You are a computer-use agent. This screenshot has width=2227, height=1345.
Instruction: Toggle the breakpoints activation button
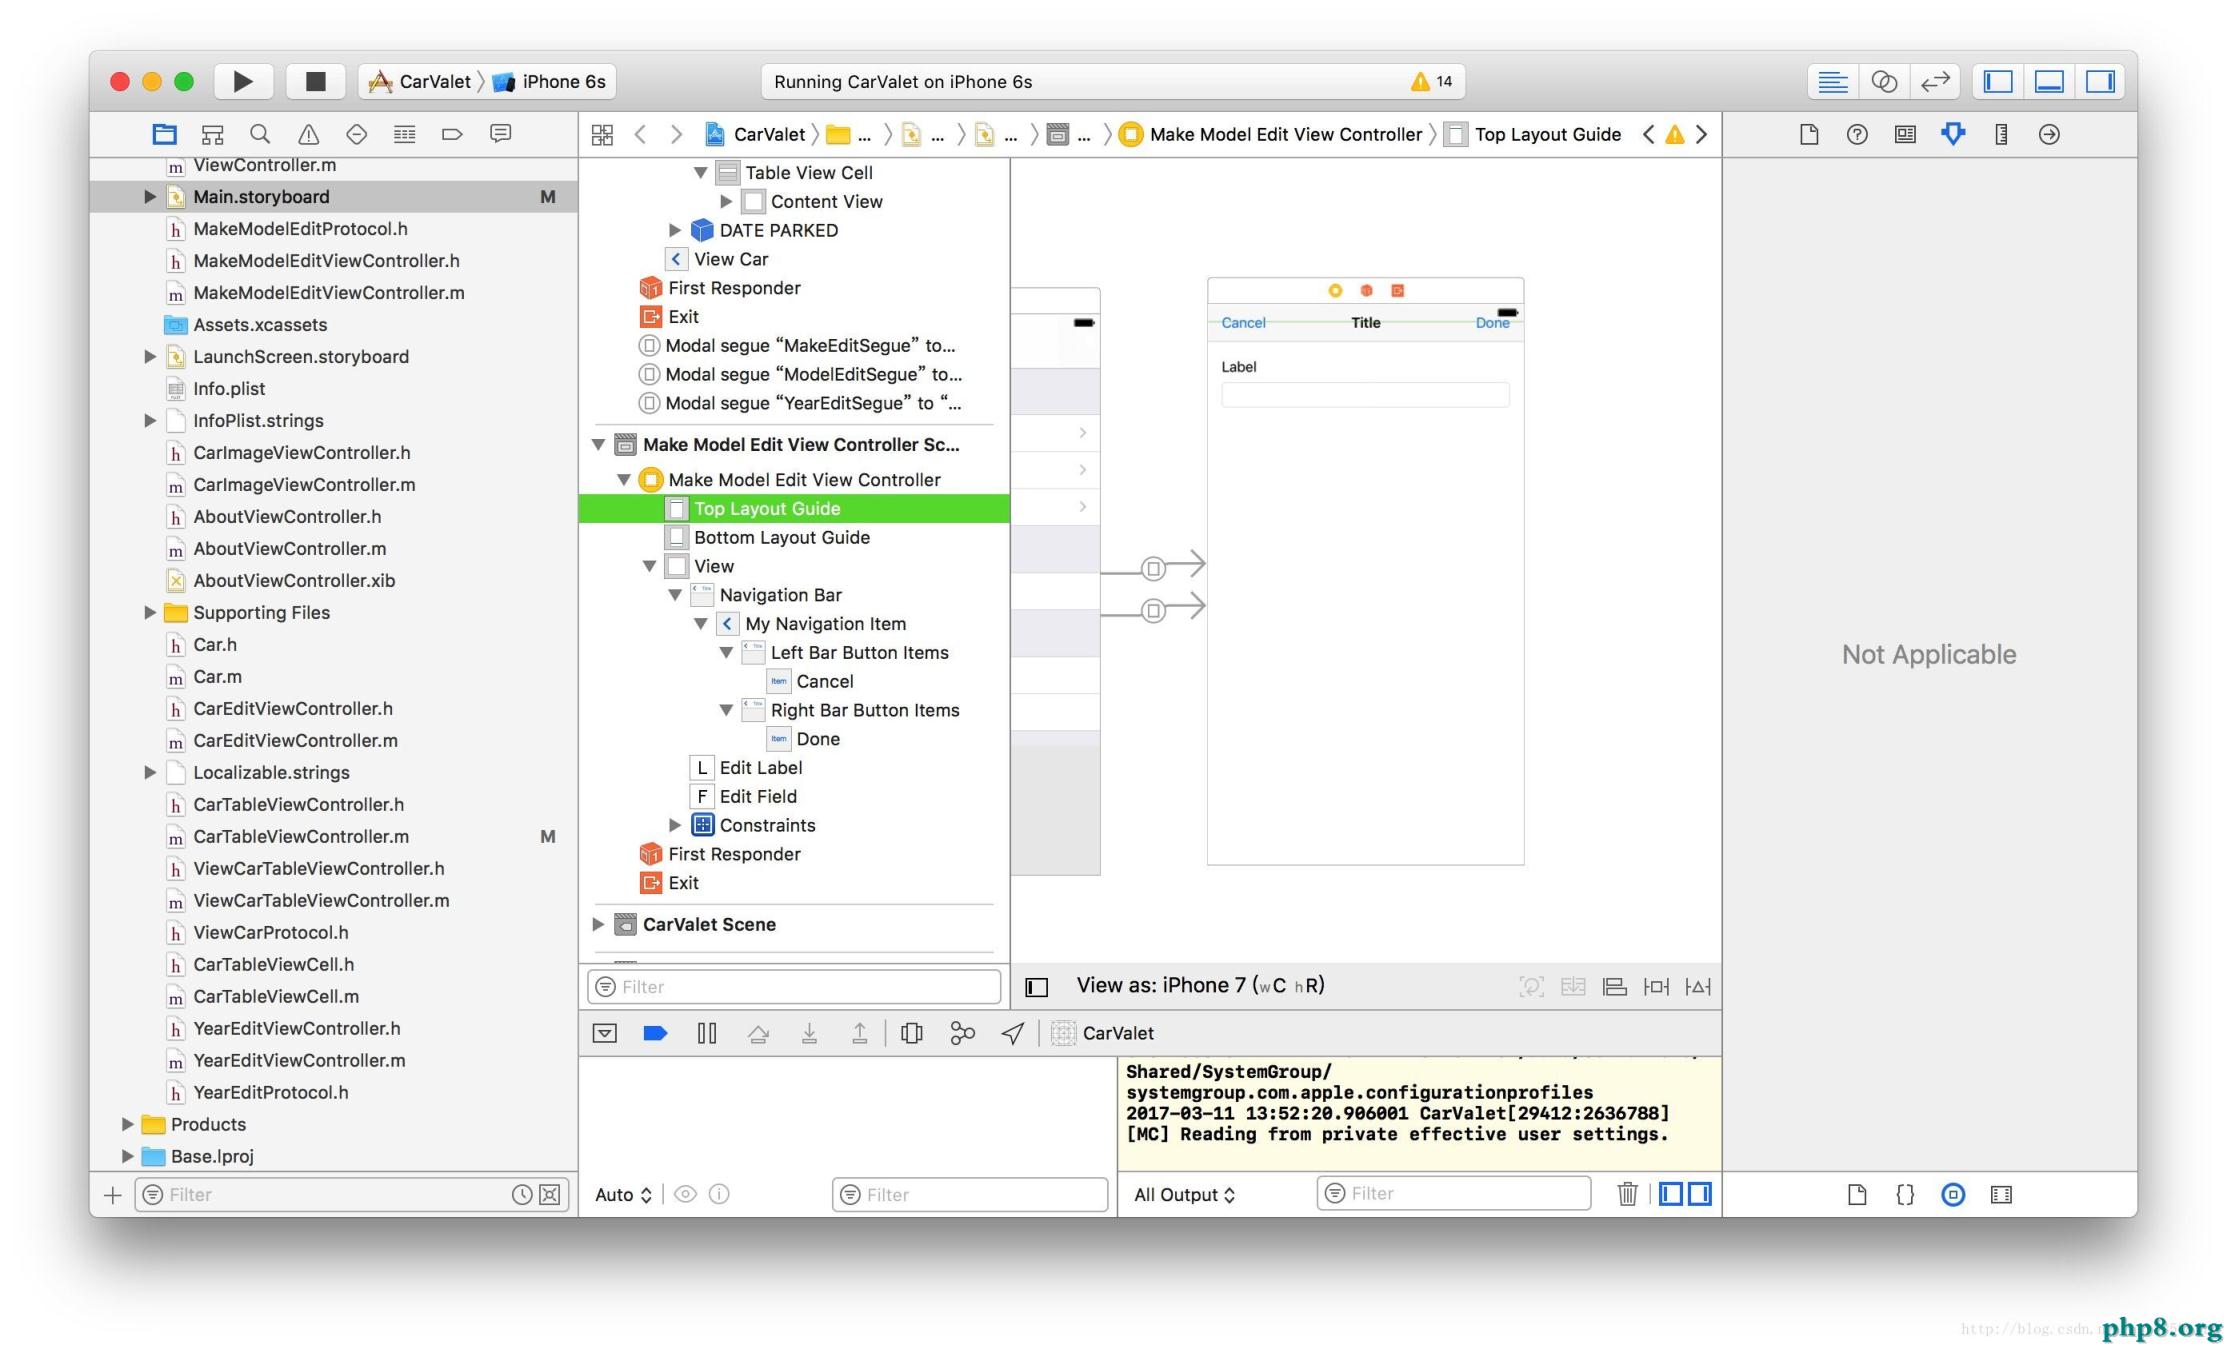click(x=655, y=1033)
